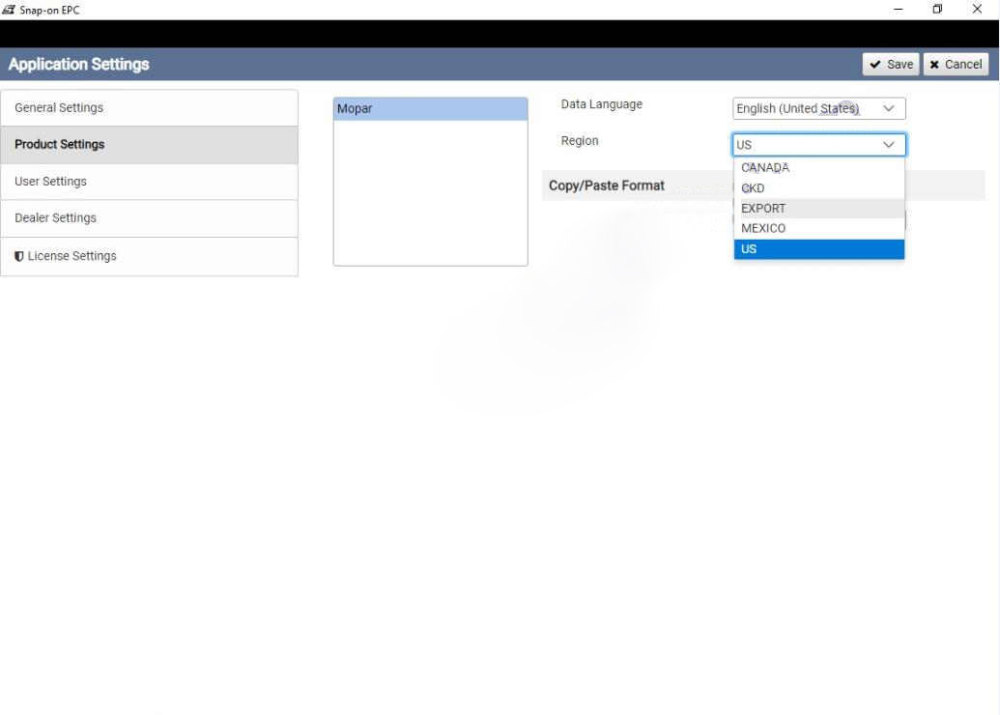Close the Snap-on EPC window
1000x715 pixels.
pyautogui.click(x=976, y=10)
